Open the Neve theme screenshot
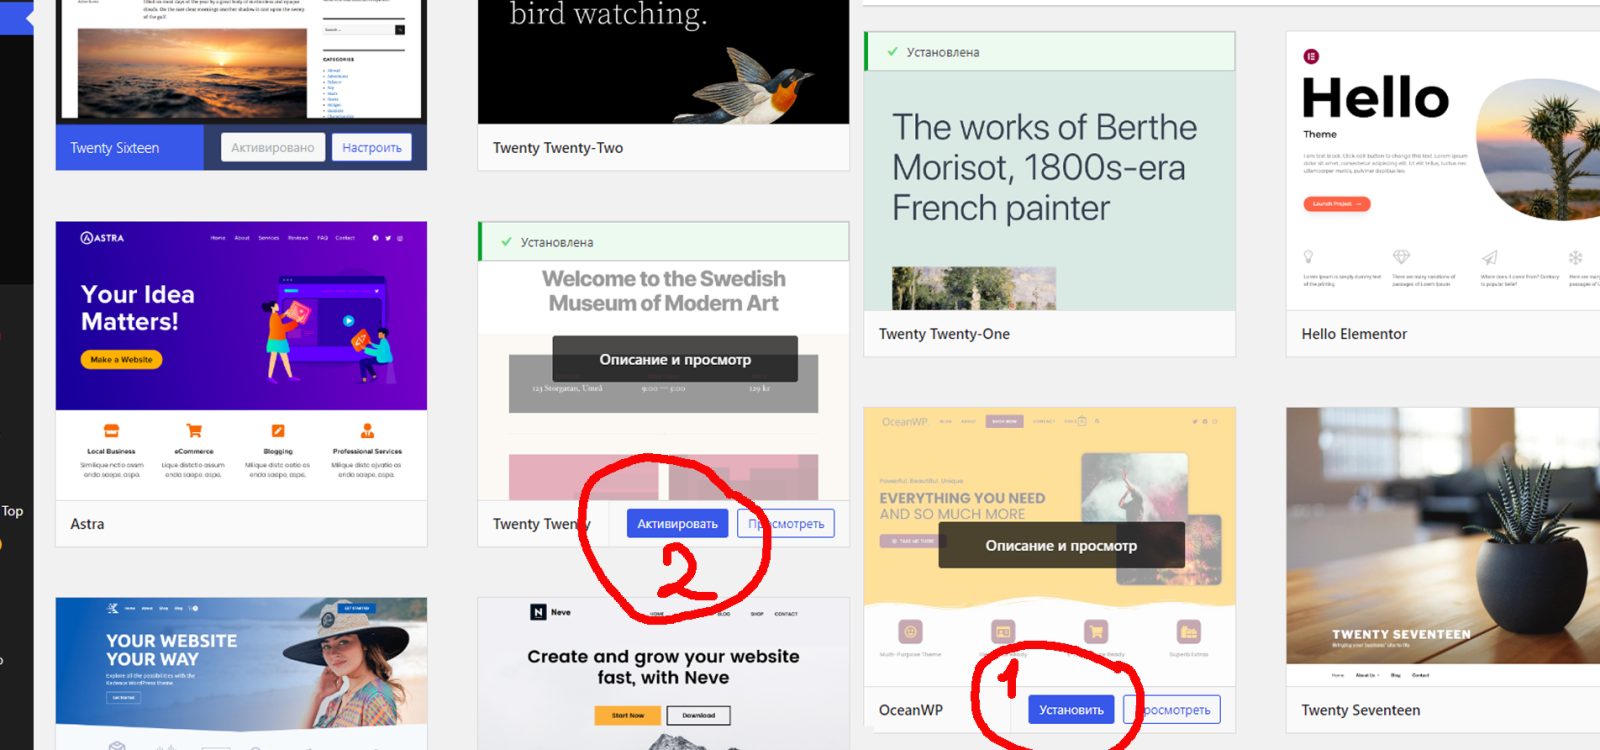 click(x=663, y=674)
